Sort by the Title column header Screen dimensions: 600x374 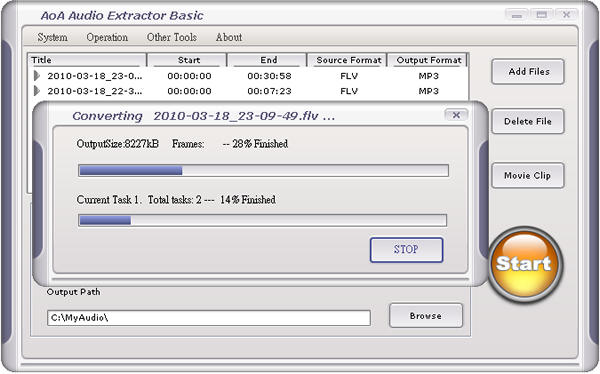(87, 60)
